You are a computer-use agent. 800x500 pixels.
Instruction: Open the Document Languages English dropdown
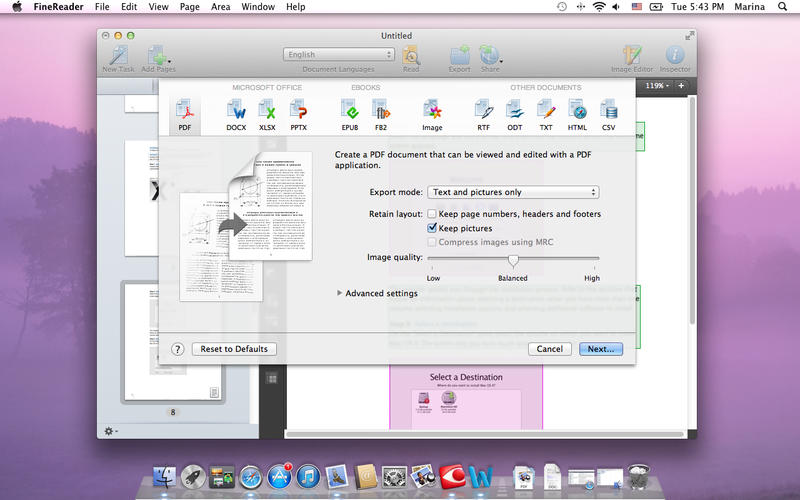tap(339, 54)
